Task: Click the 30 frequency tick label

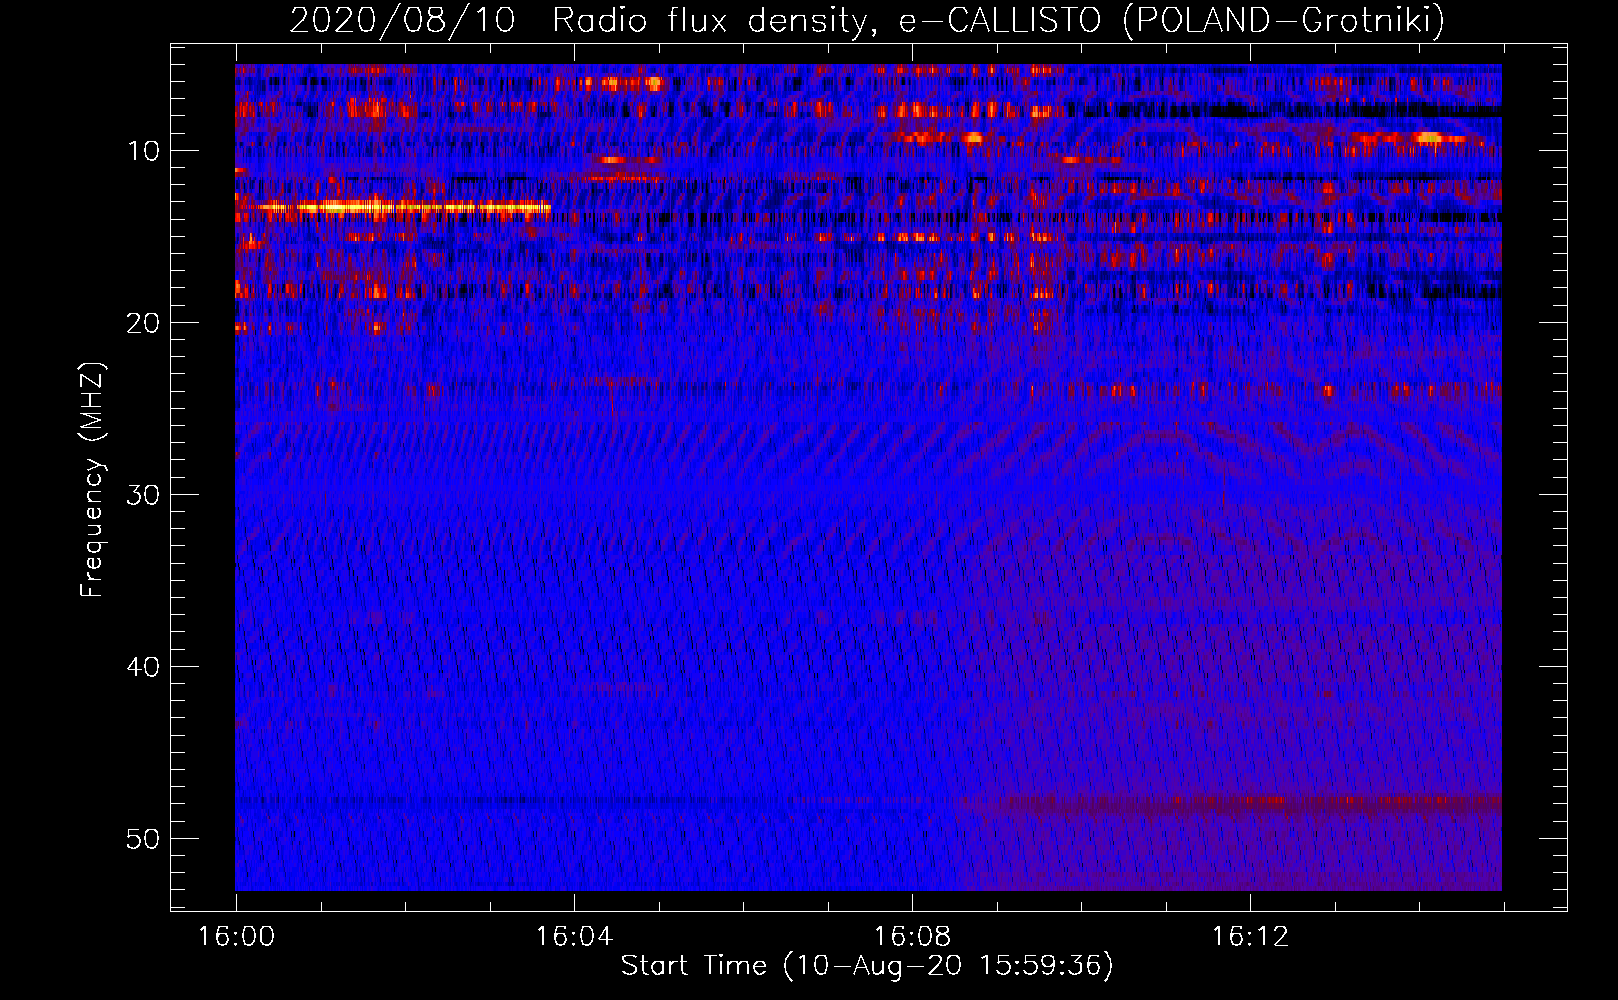Action: (144, 495)
